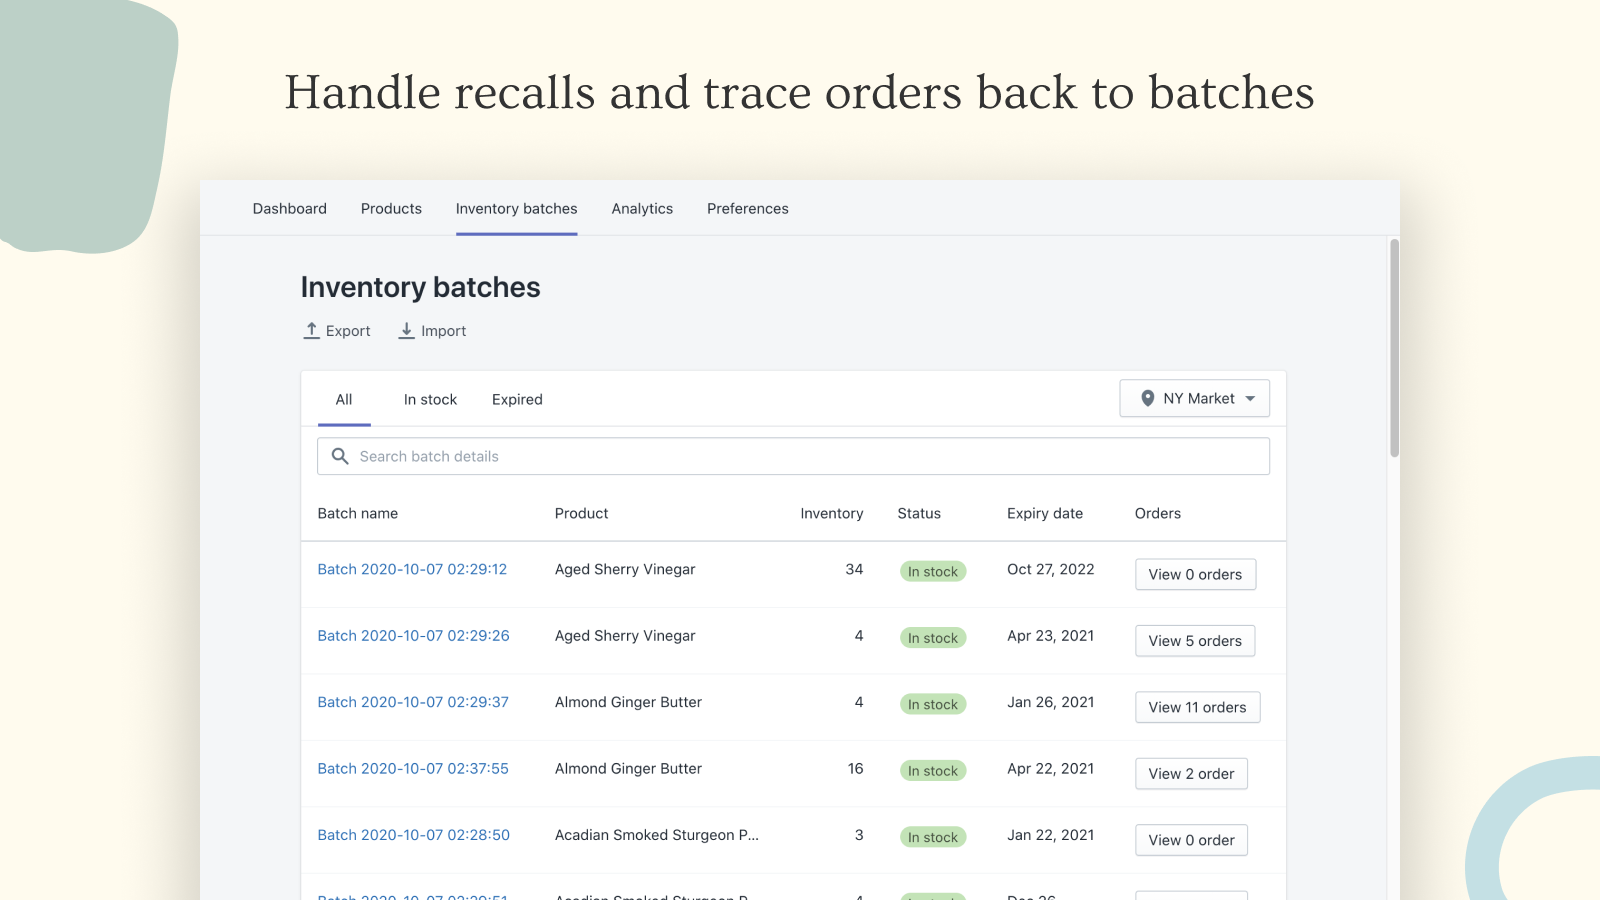Open Batch 2020-10-07 02:37:55 details

[x=412, y=768]
